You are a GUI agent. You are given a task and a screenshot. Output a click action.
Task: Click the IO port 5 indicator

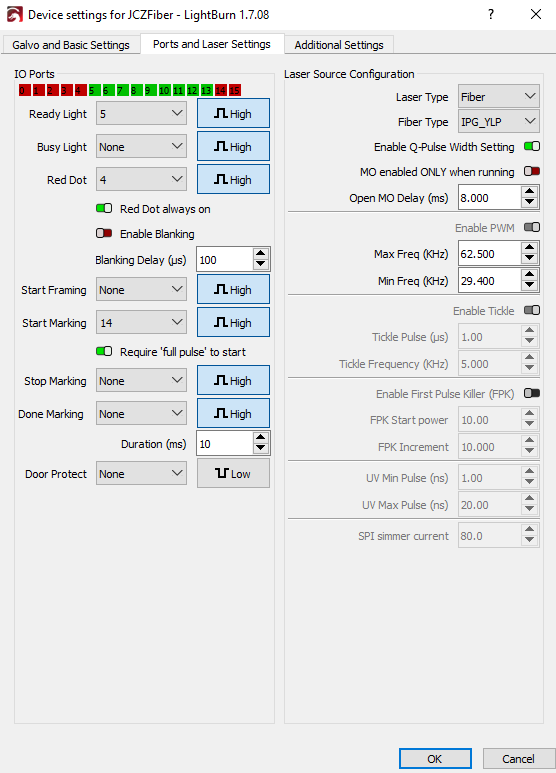(92, 90)
